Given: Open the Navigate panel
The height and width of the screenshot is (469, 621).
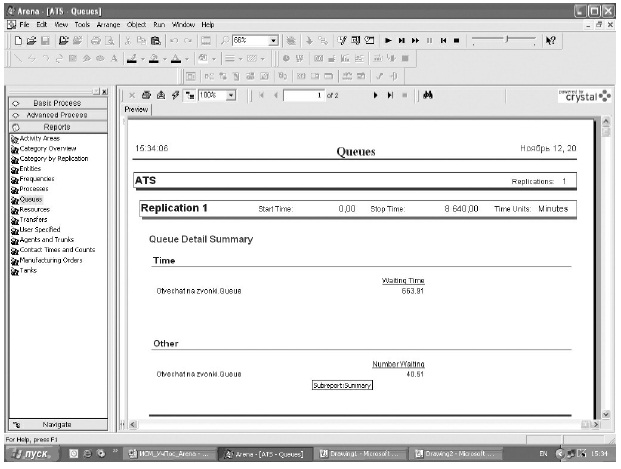Looking at the screenshot, I should tap(58, 425).
